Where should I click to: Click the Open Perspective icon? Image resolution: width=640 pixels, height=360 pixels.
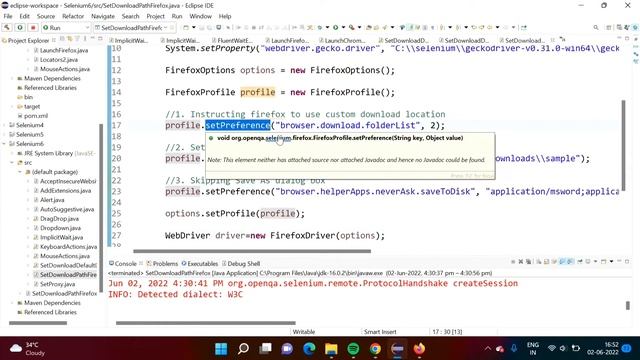tap(609, 27)
